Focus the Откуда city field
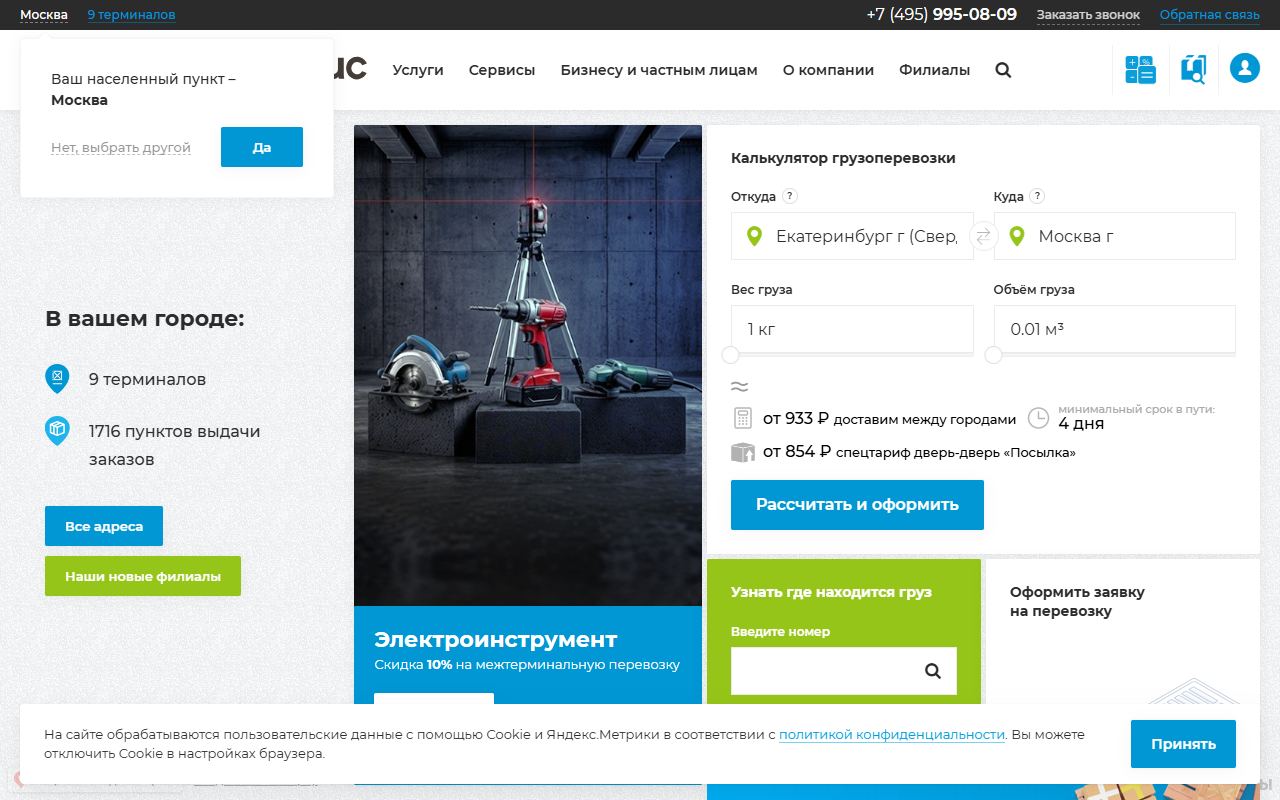Image resolution: width=1280 pixels, height=800 pixels. coord(852,236)
